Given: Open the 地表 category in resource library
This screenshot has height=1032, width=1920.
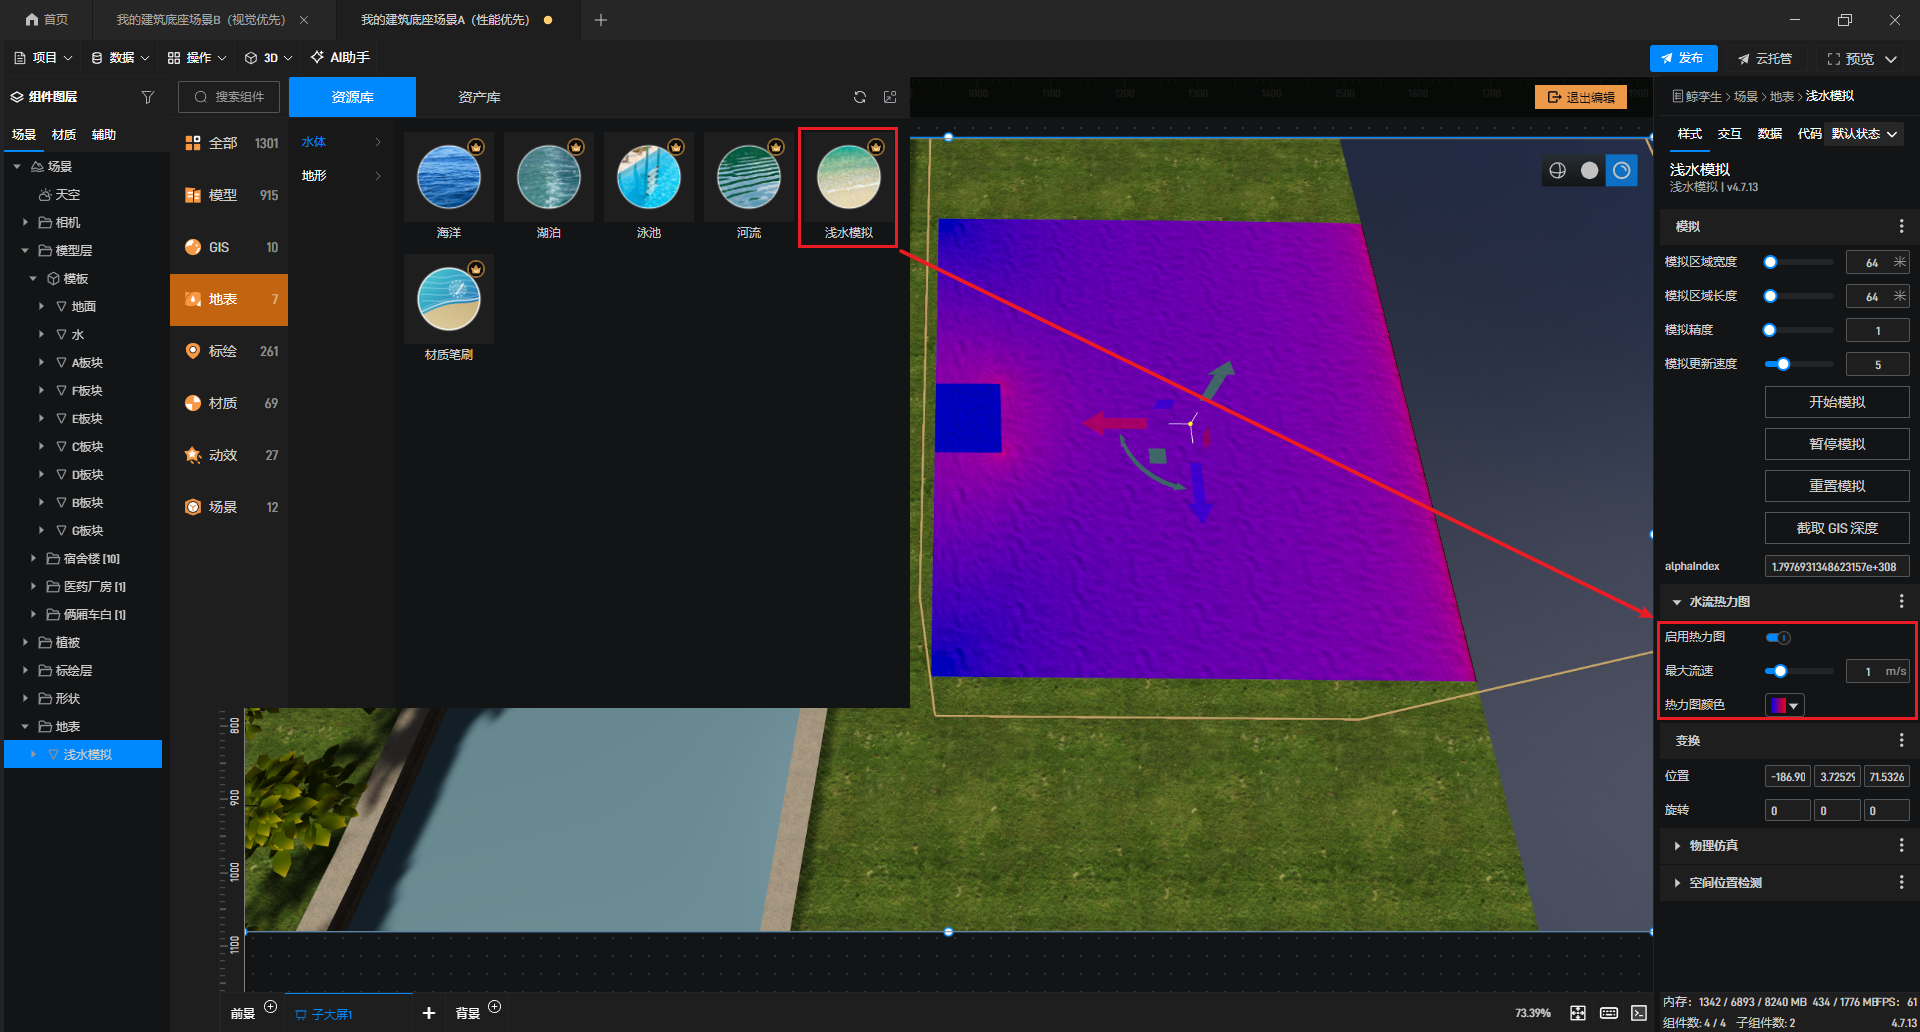Looking at the screenshot, I should [x=229, y=299].
